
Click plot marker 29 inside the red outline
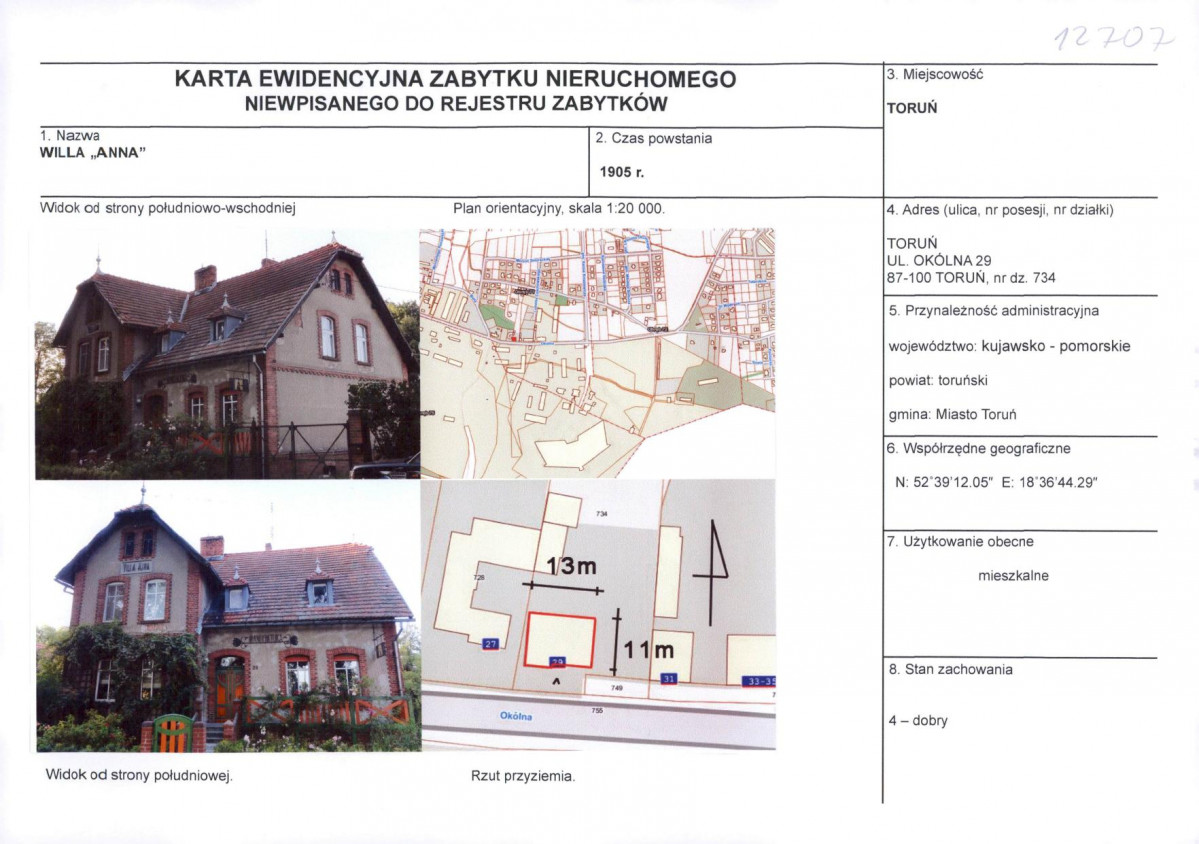pos(557,663)
